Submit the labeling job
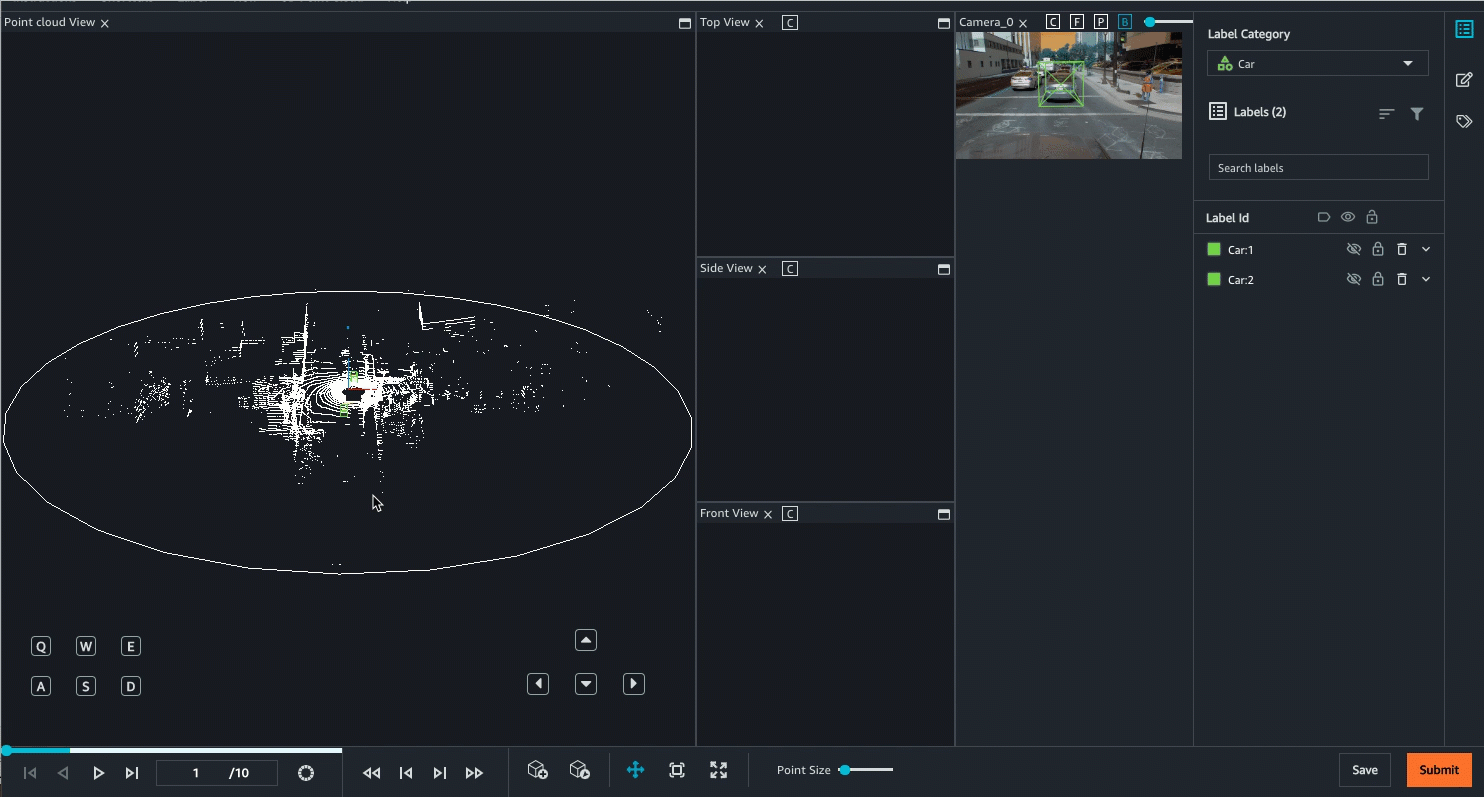1484x797 pixels. [x=1438, y=770]
